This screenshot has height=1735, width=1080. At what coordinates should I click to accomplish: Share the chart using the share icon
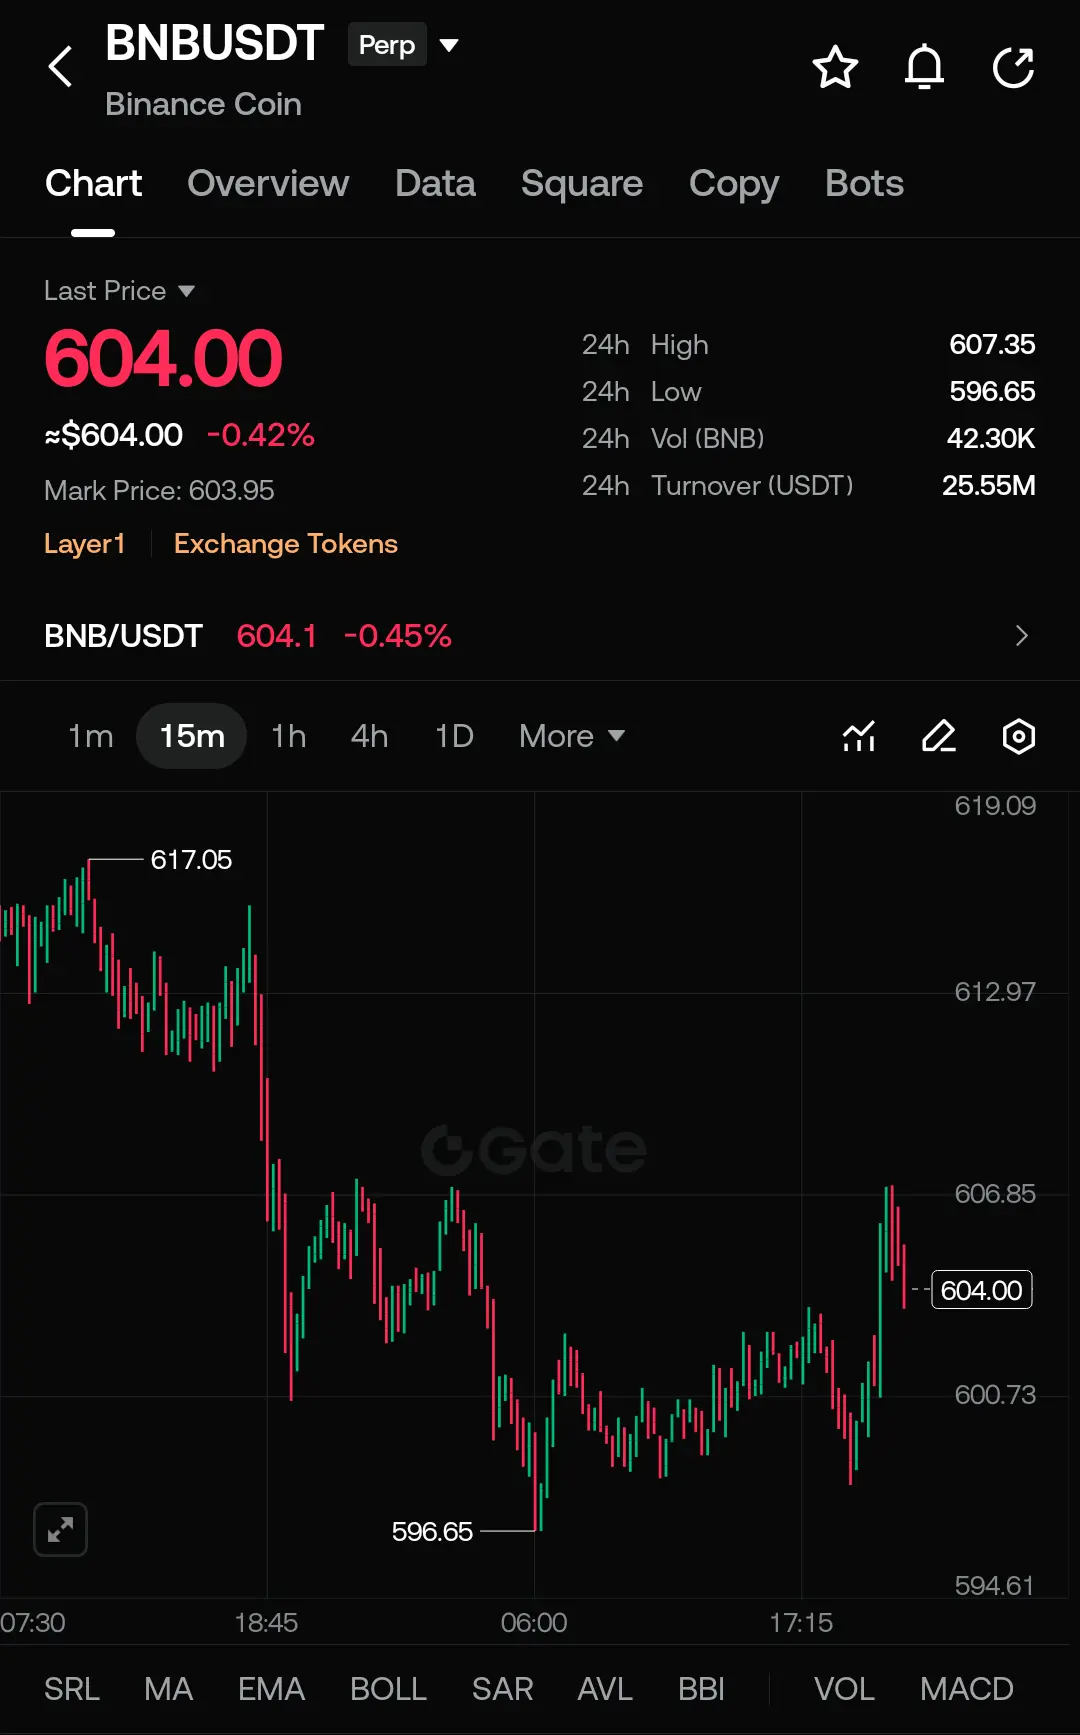[x=1013, y=68]
